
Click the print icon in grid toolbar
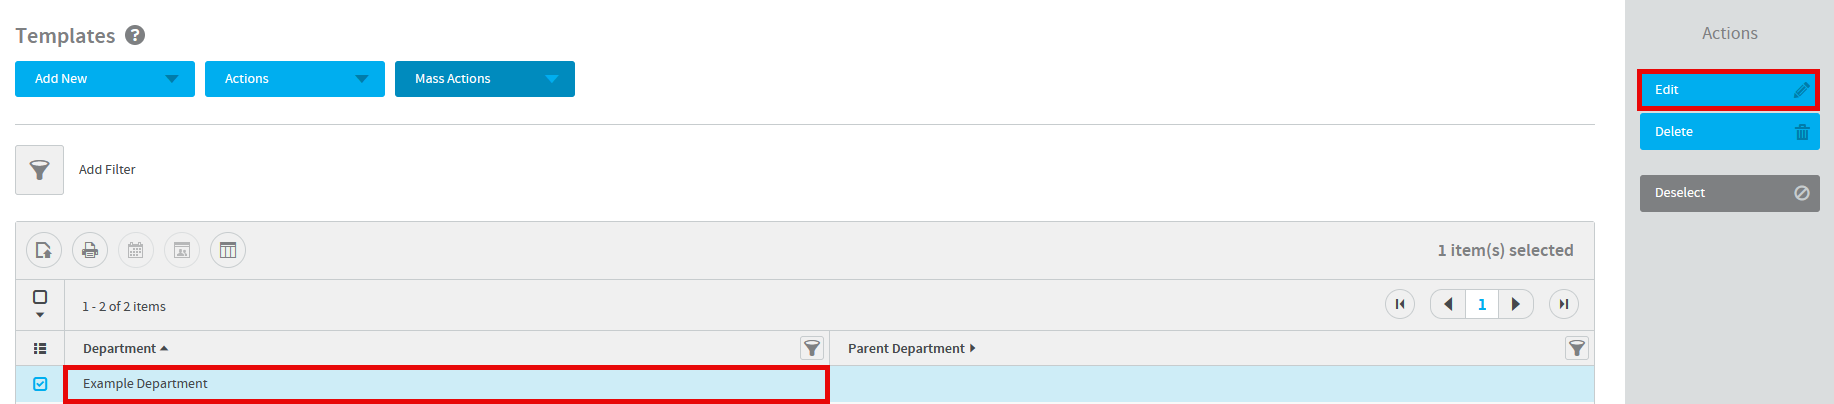90,250
